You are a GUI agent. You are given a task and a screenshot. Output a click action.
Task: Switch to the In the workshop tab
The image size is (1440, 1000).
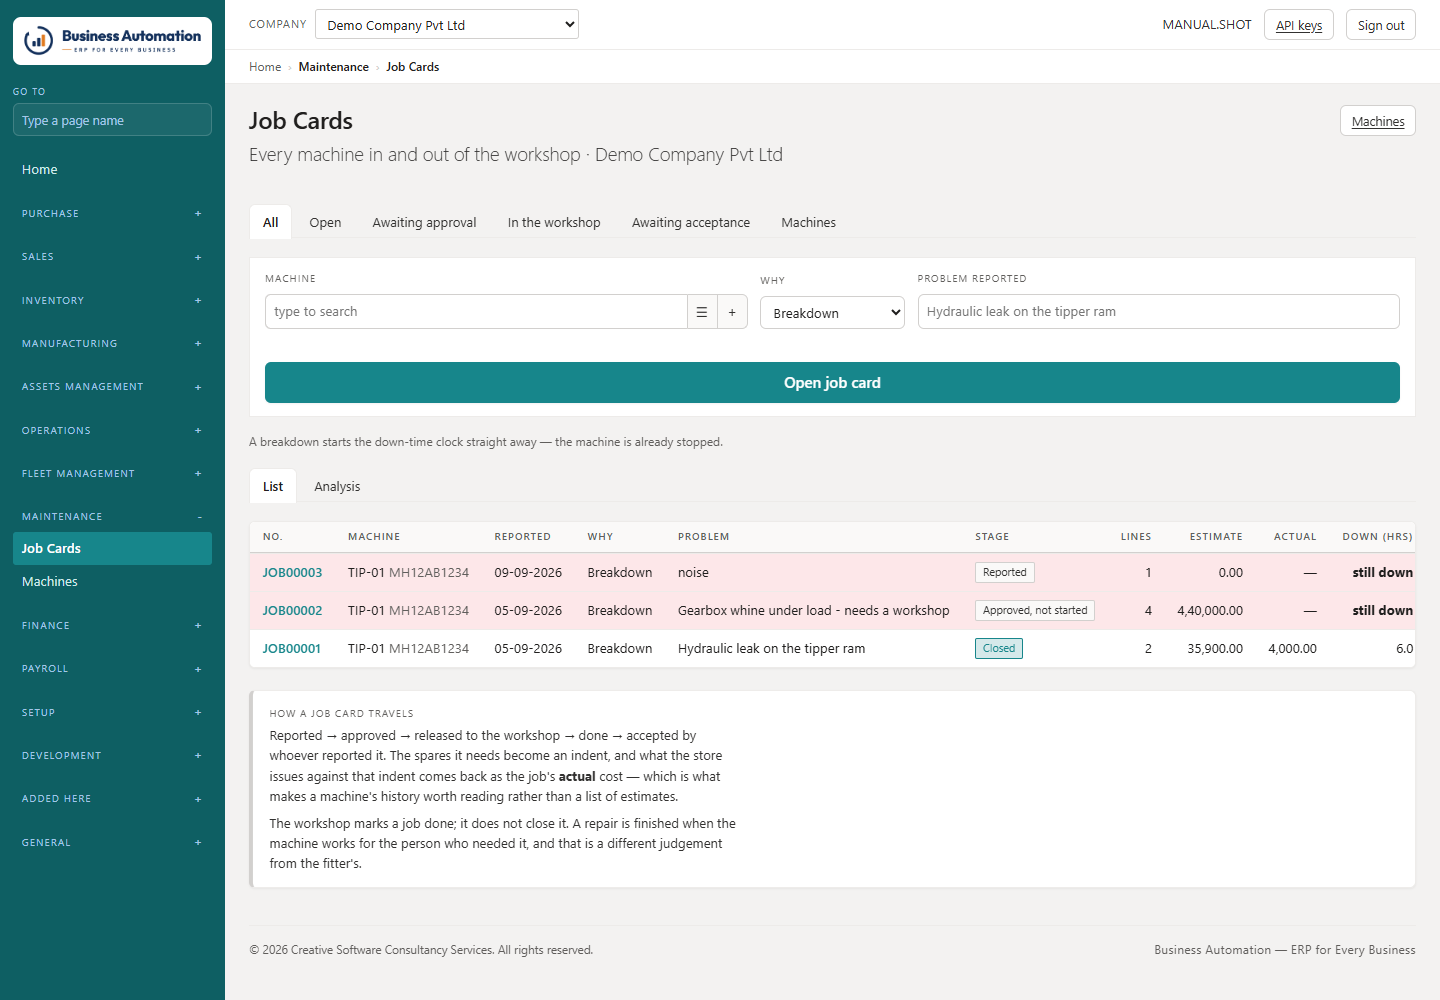[554, 223]
